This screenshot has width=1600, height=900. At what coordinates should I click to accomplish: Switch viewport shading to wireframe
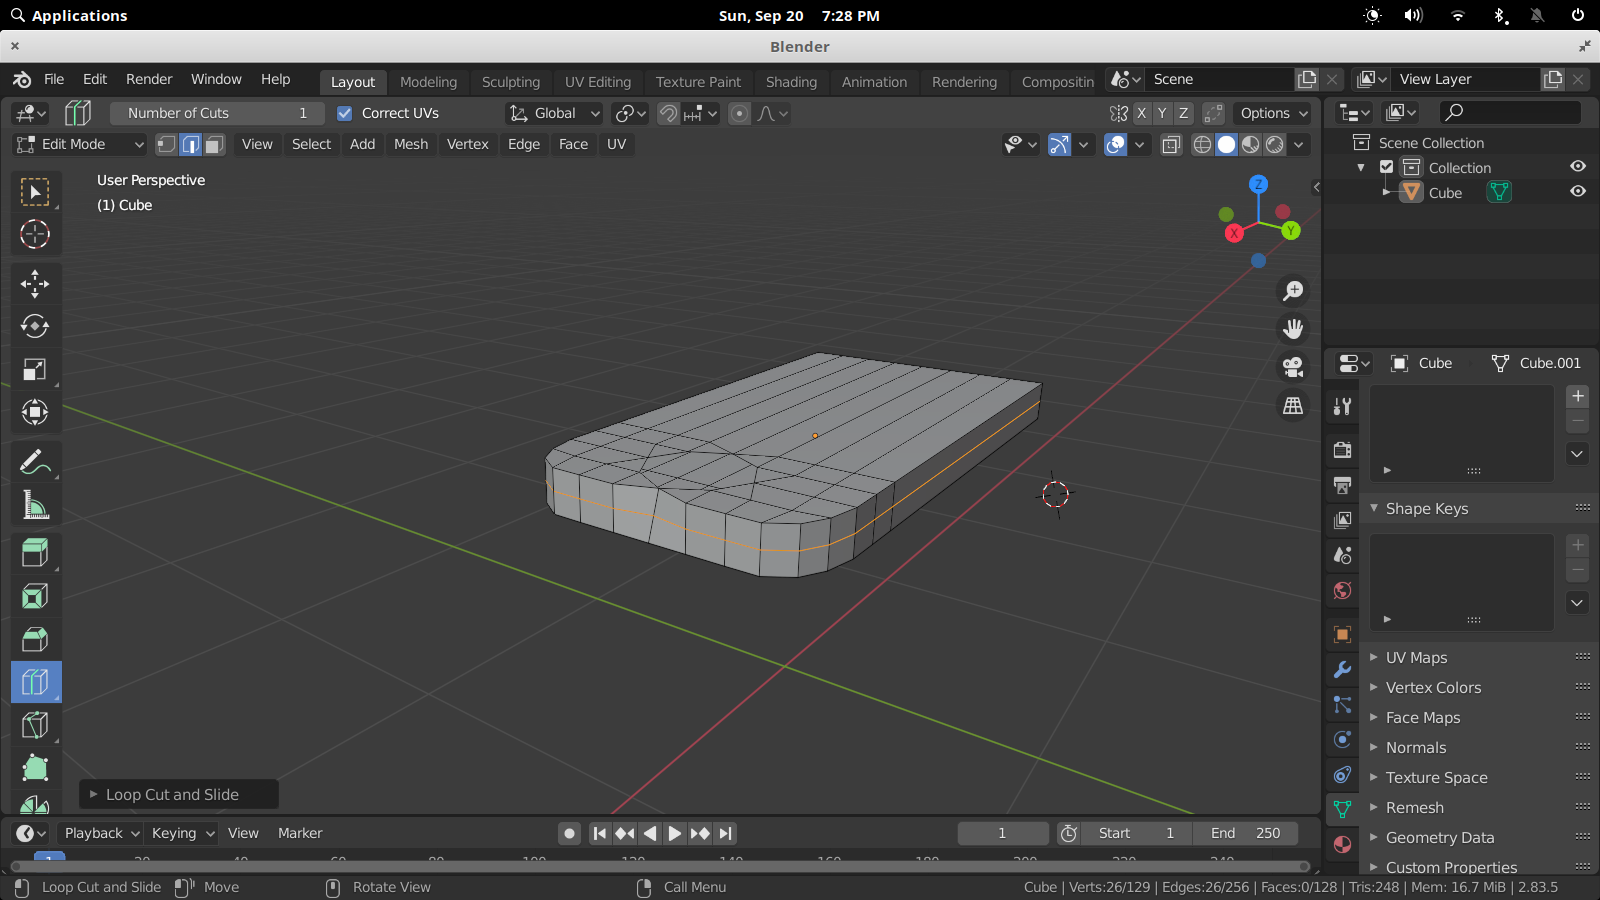click(x=1203, y=144)
